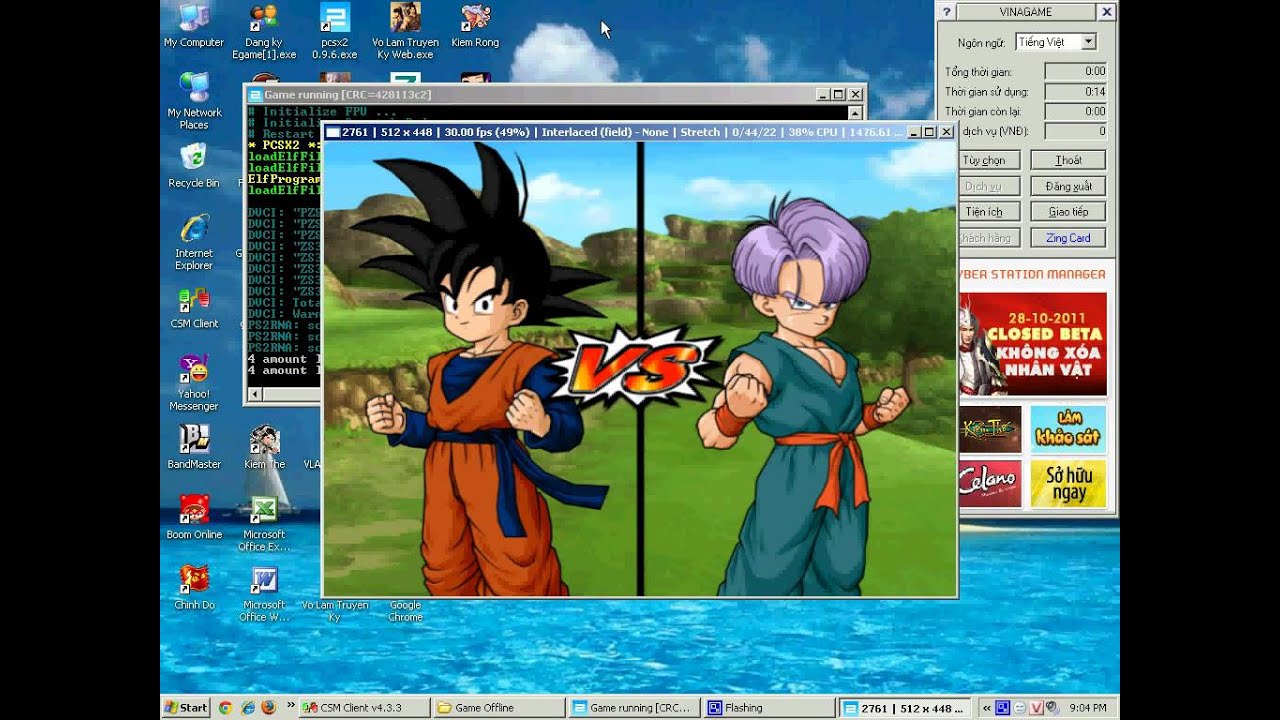Screen dimensions: 1280x720
Task: Launch Chrome from the quick launch bar
Action: coord(225,707)
